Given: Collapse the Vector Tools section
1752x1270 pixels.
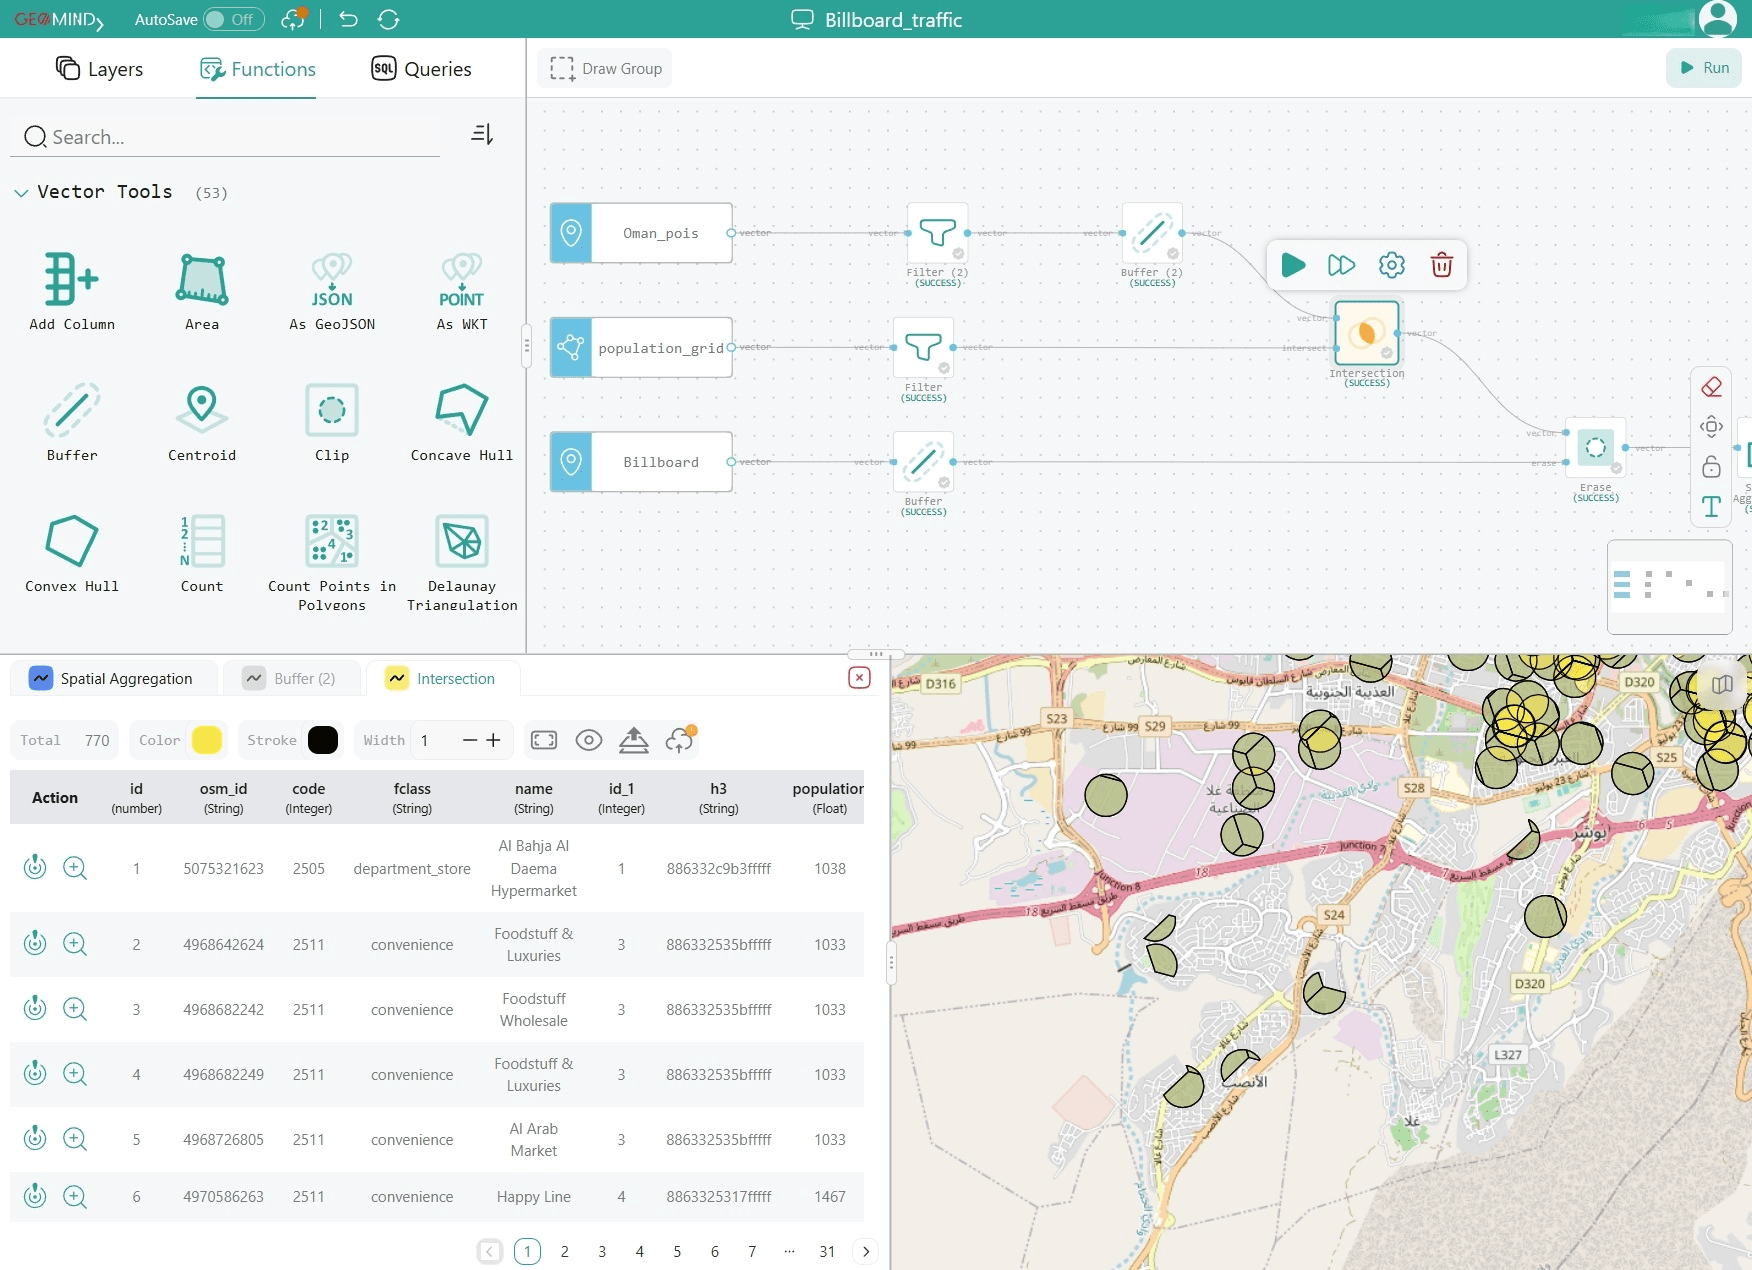Looking at the screenshot, I should point(21,193).
